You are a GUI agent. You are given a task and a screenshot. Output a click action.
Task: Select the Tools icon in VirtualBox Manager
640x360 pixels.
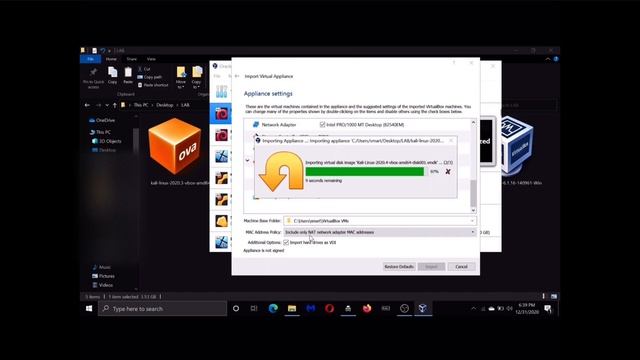click(222, 91)
